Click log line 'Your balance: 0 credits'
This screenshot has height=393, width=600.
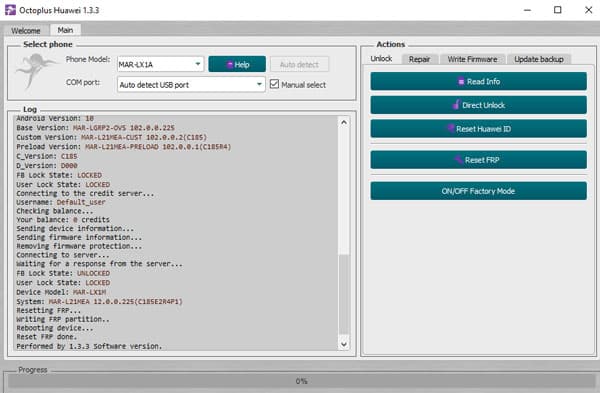pyautogui.click(x=63, y=220)
